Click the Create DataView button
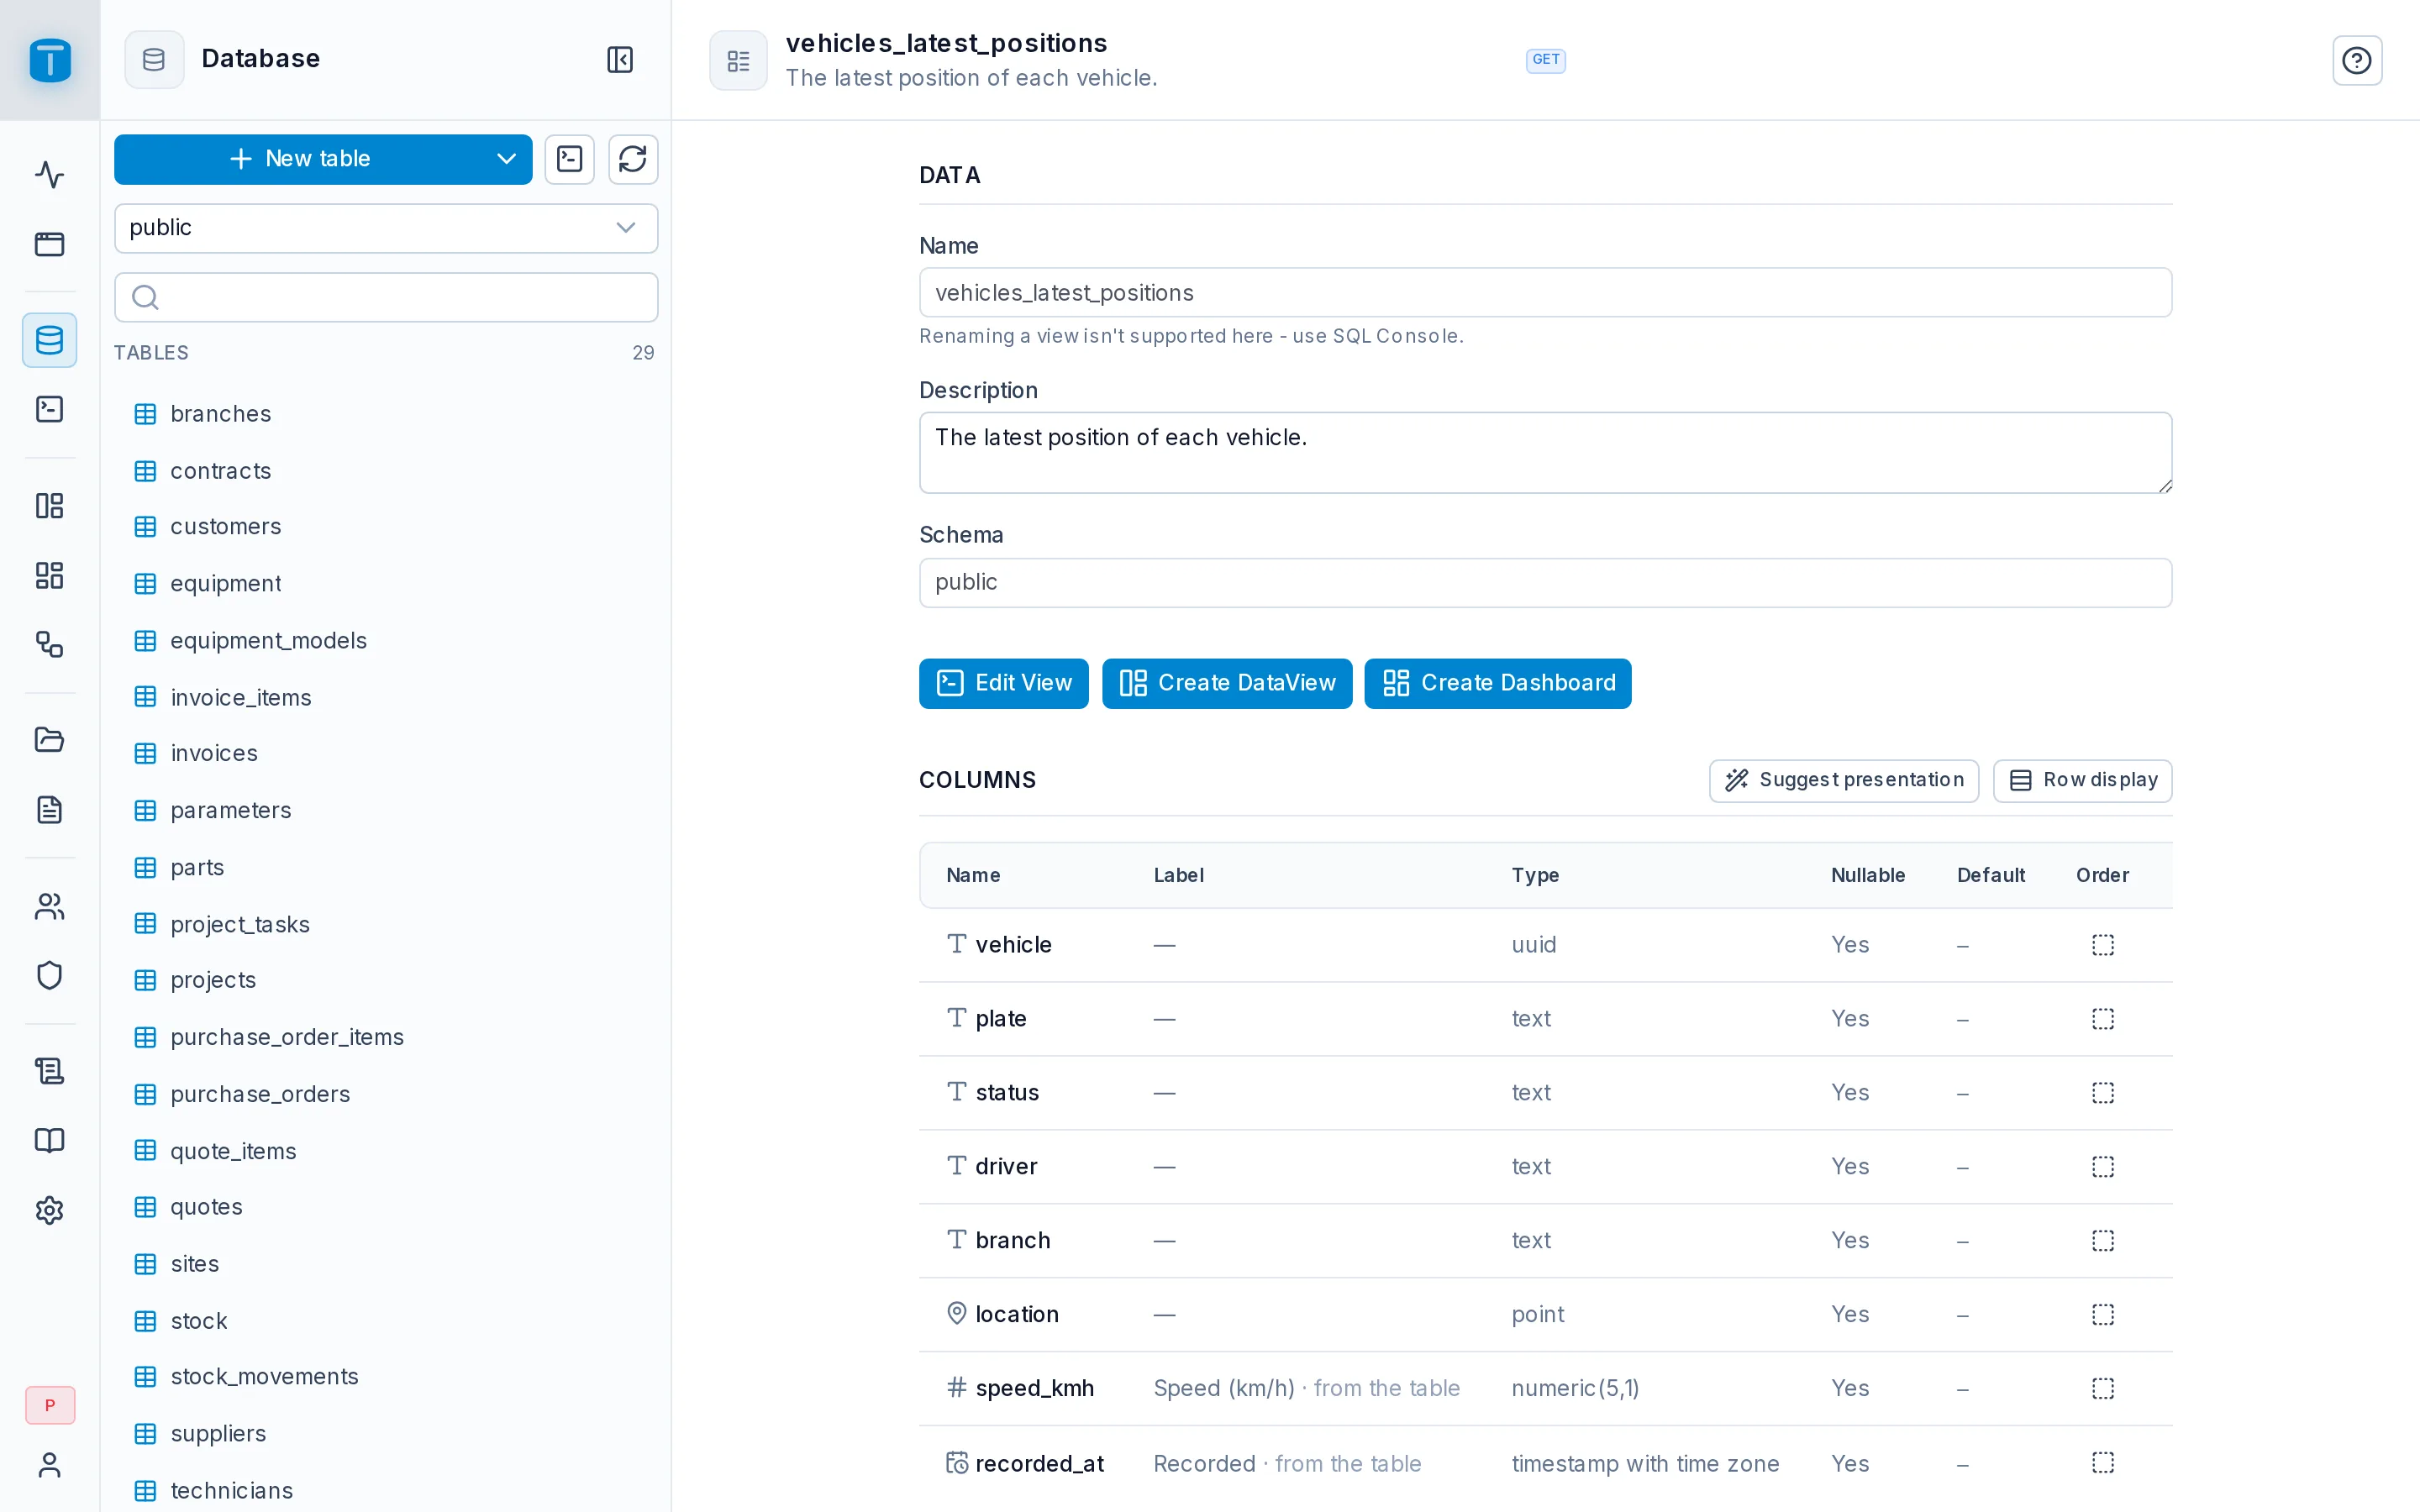 (1227, 683)
